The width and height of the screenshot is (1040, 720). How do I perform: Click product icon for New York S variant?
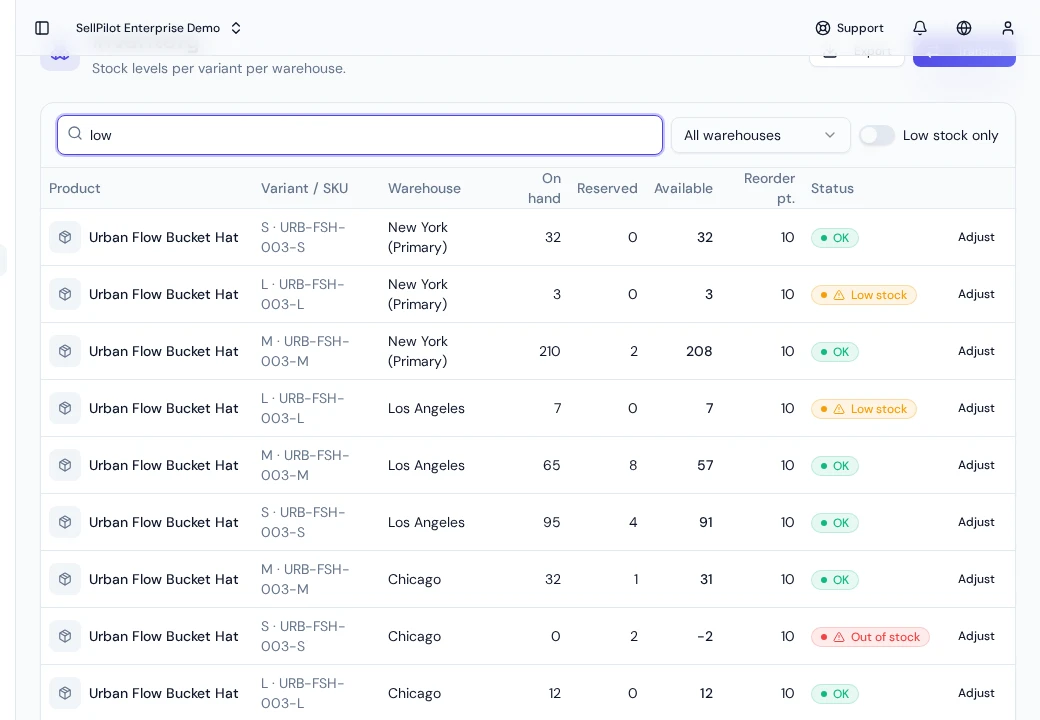[x=65, y=237]
